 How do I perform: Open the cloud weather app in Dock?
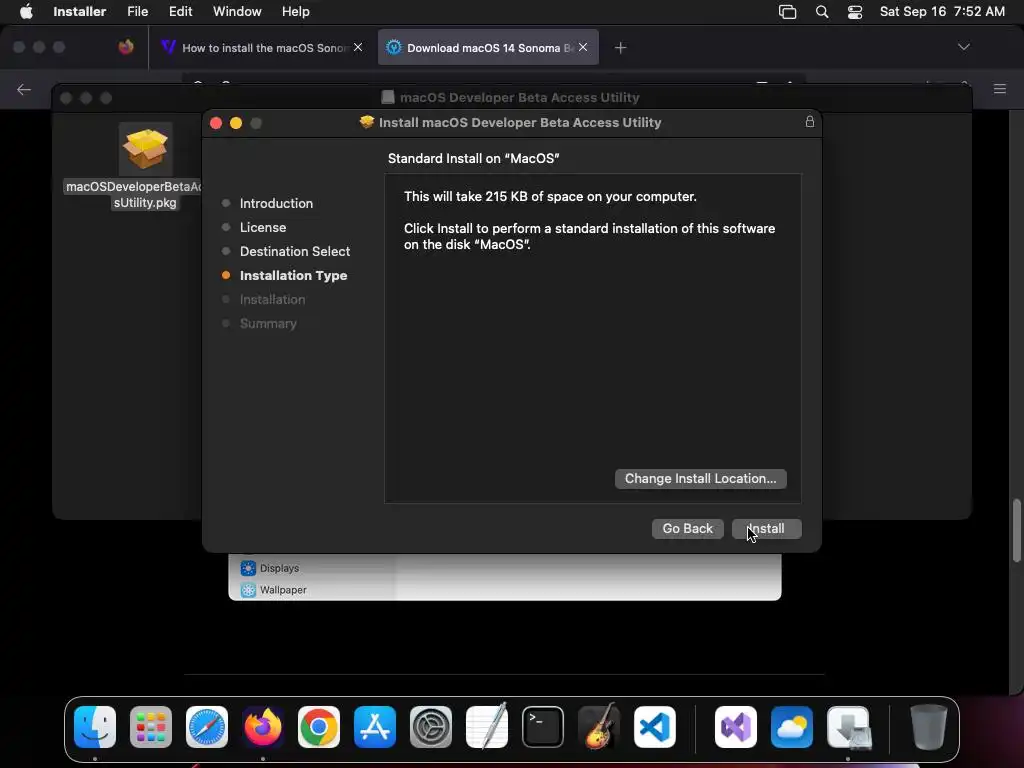coord(792,727)
